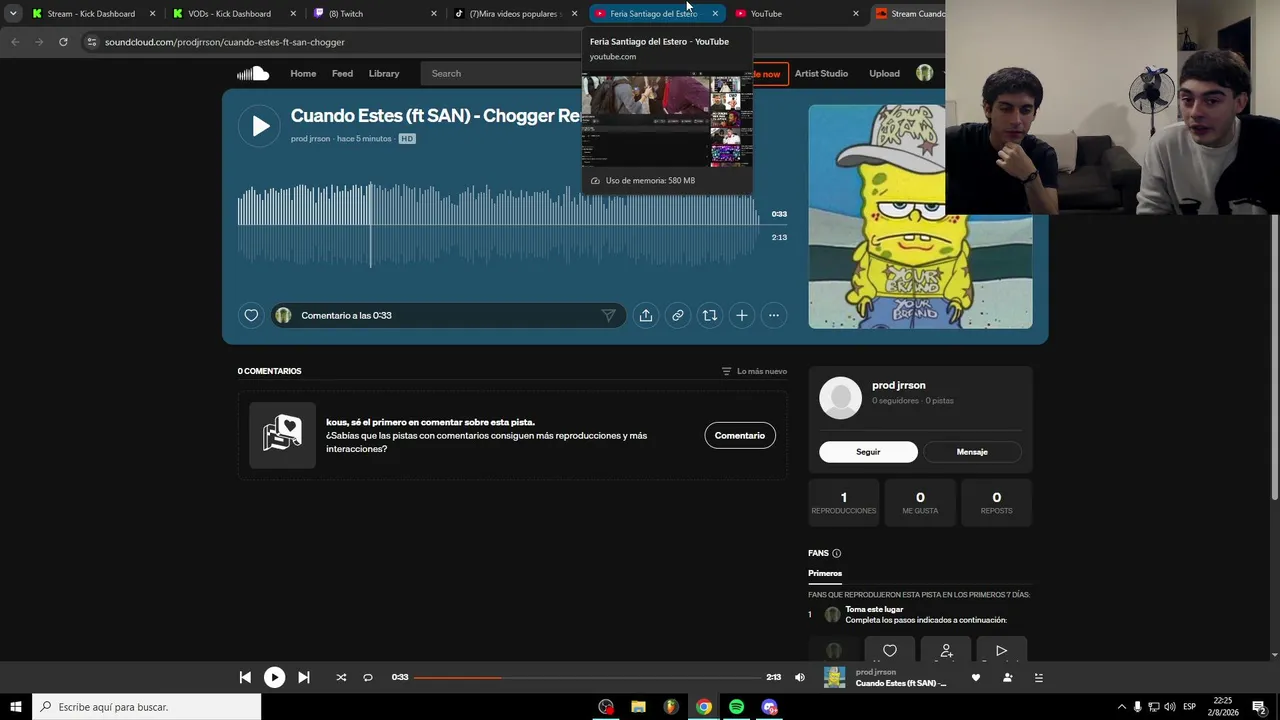This screenshot has width=1280, height=720.
Task: Open Google Chrome from the taskbar
Action: point(704,707)
